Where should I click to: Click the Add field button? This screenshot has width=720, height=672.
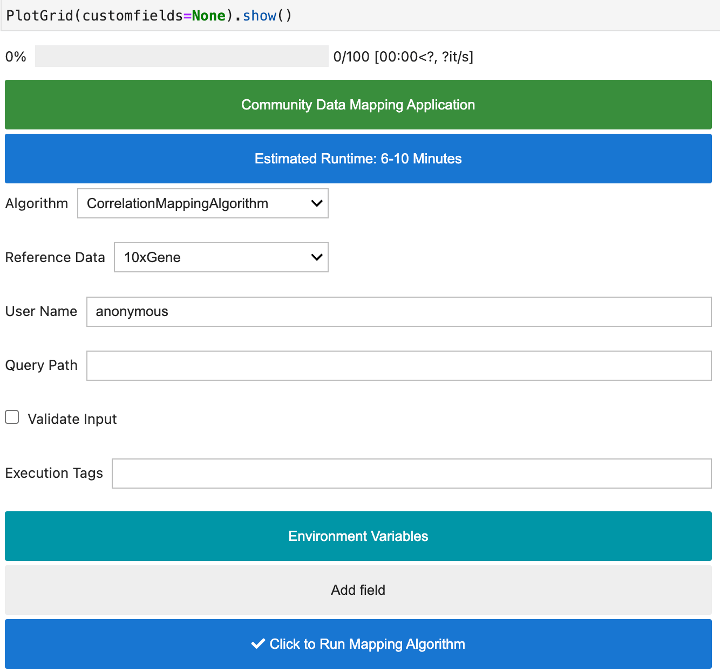(x=358, y=590)
